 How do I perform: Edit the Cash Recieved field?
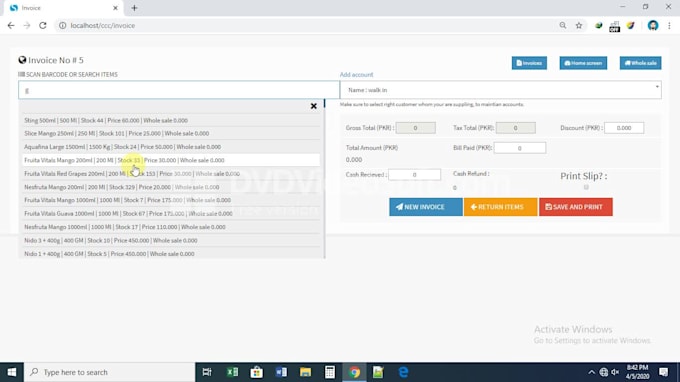point(414,174)
